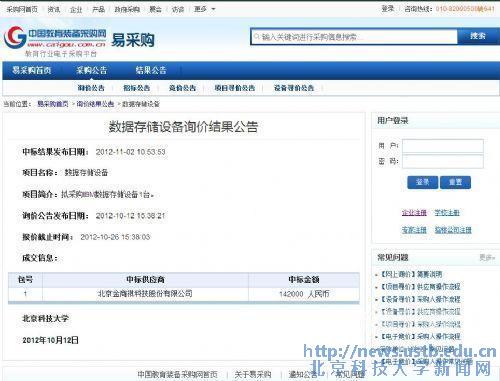The height and width of the screenshot is (381, 500).
Task: Open the 项目寻价公告 sub-menu item
Action: tap(235, 88)
